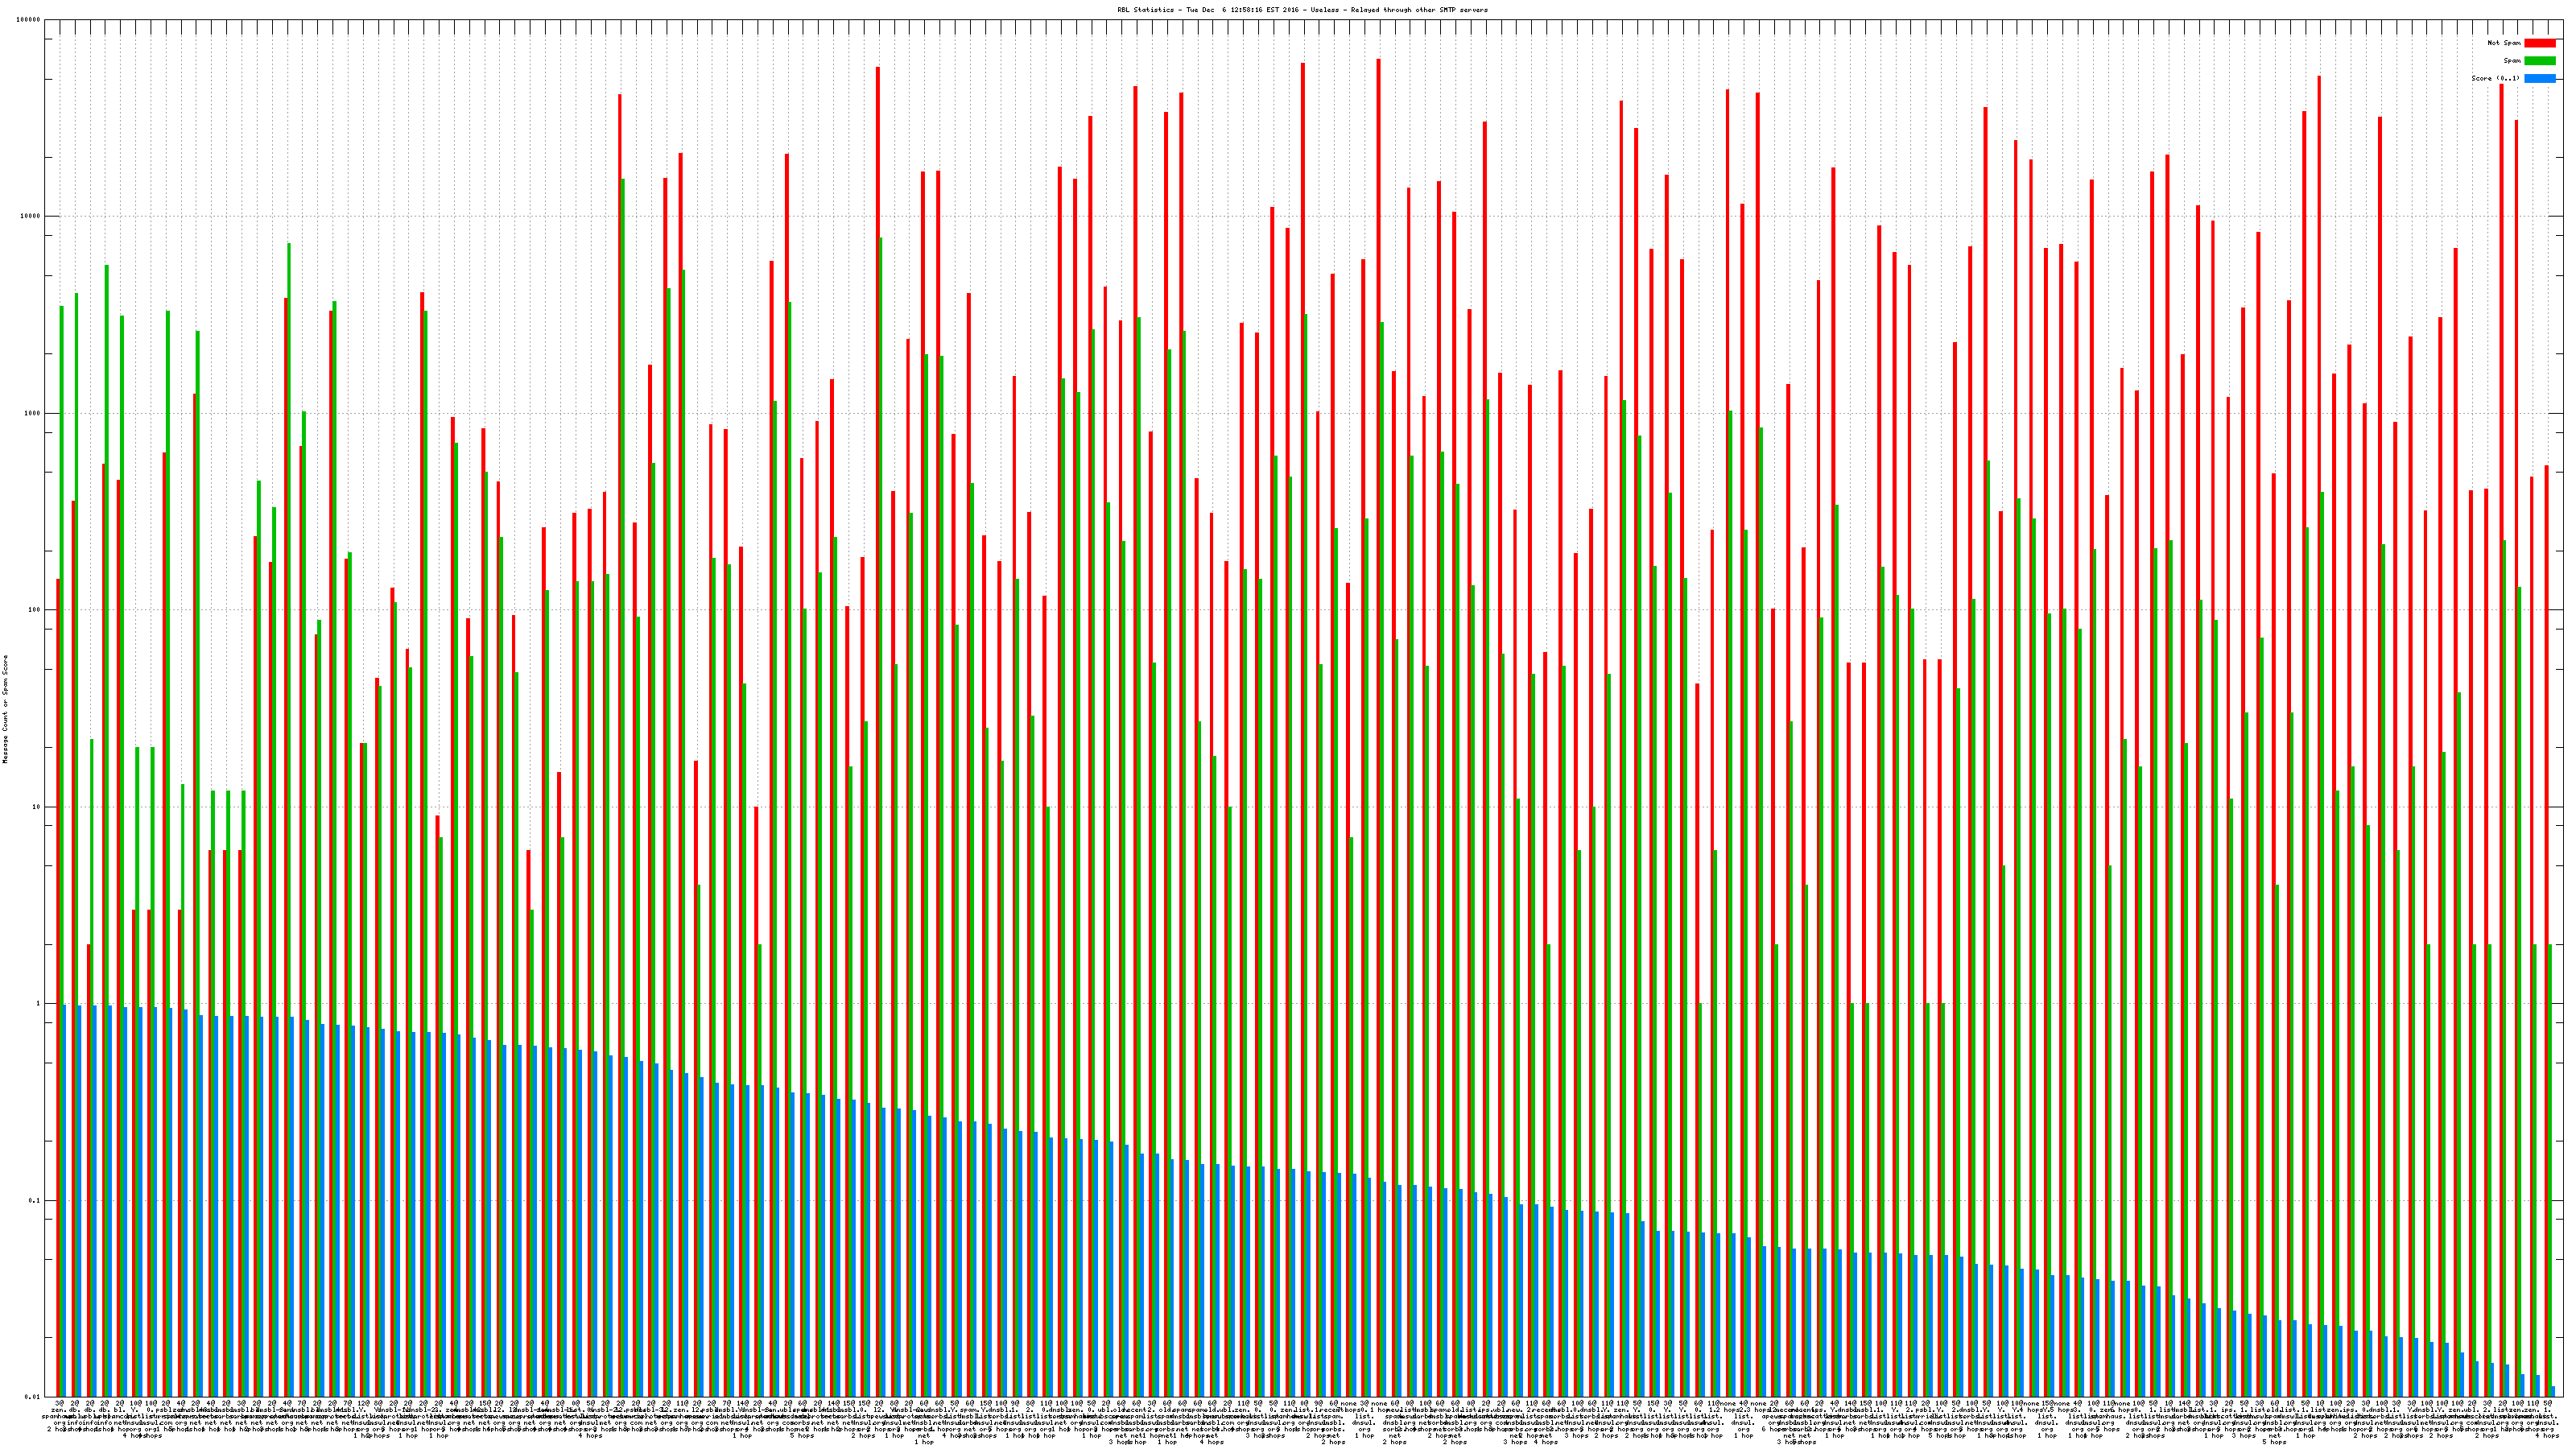2576x1449 pixels.
Task: Click the RBL Statistics chart title
Action: click(1302, 10)
